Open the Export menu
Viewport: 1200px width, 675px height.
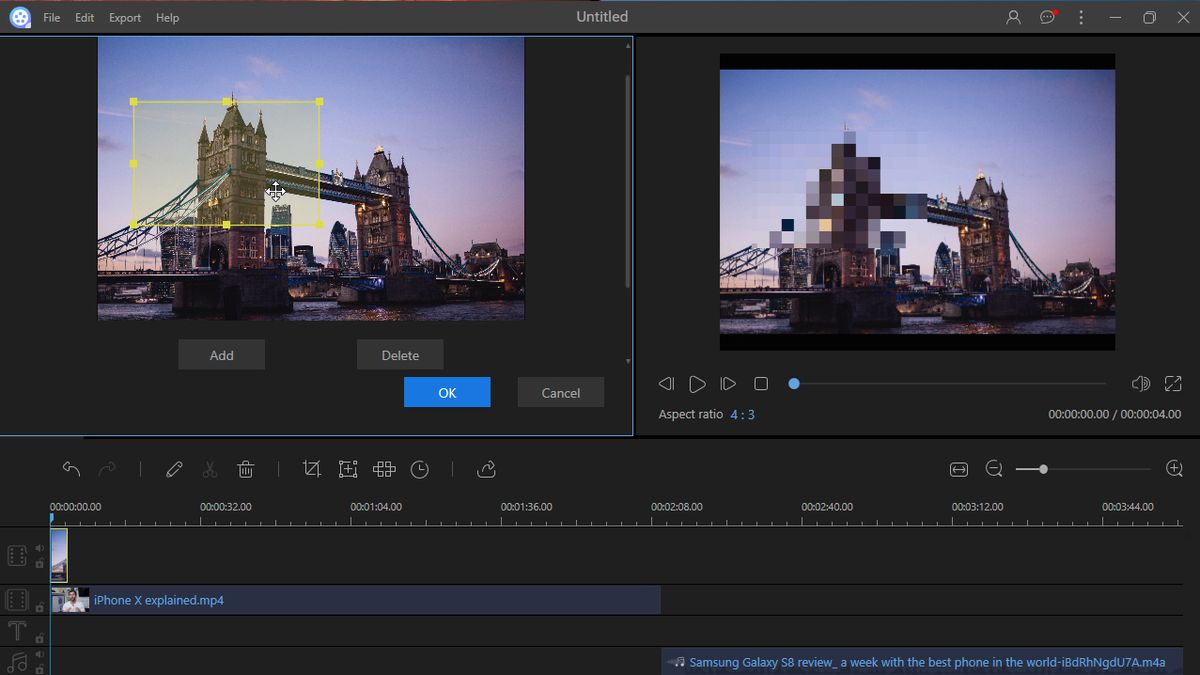coord(125,18)
